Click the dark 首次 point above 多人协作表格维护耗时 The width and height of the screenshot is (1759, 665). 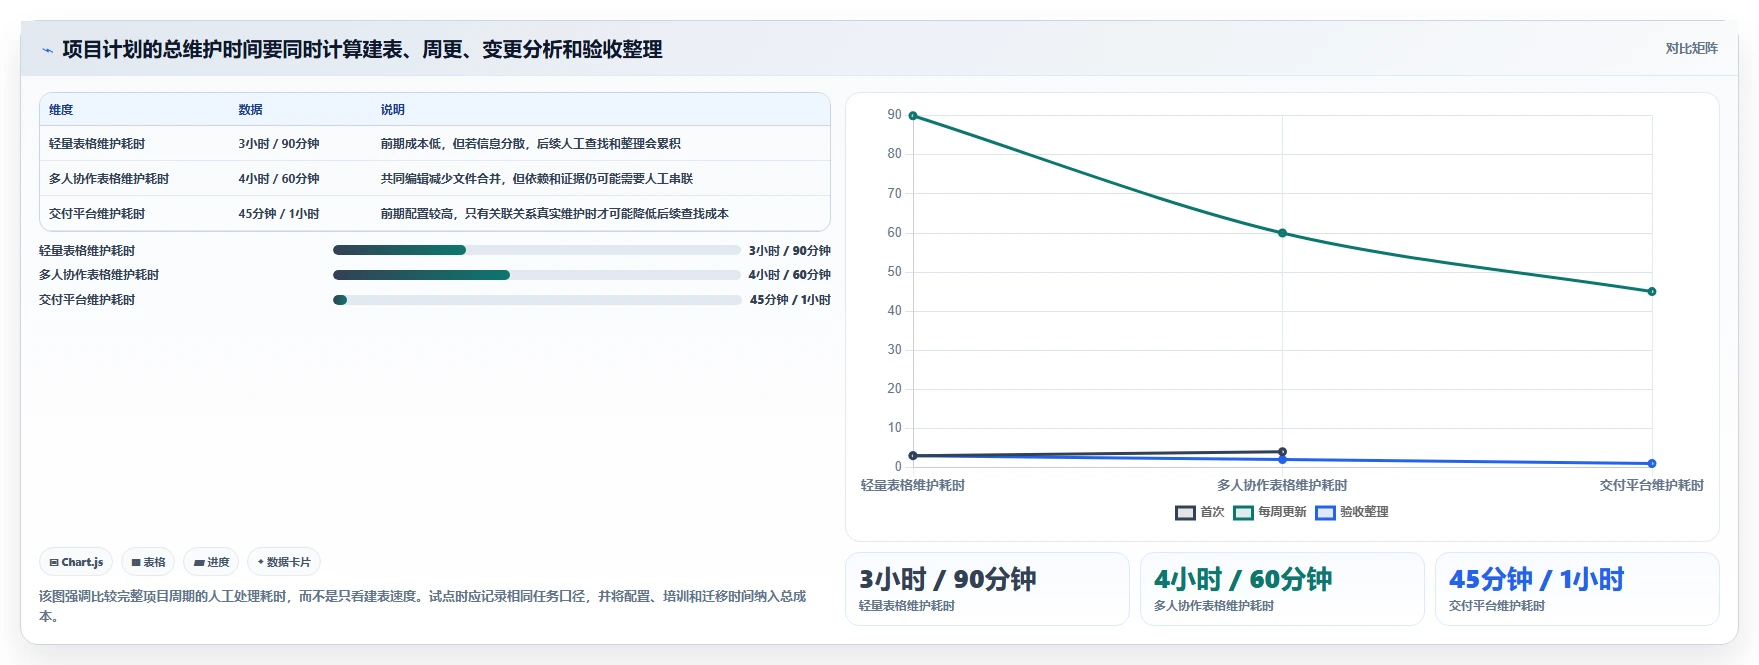(x=1282, y=452)
